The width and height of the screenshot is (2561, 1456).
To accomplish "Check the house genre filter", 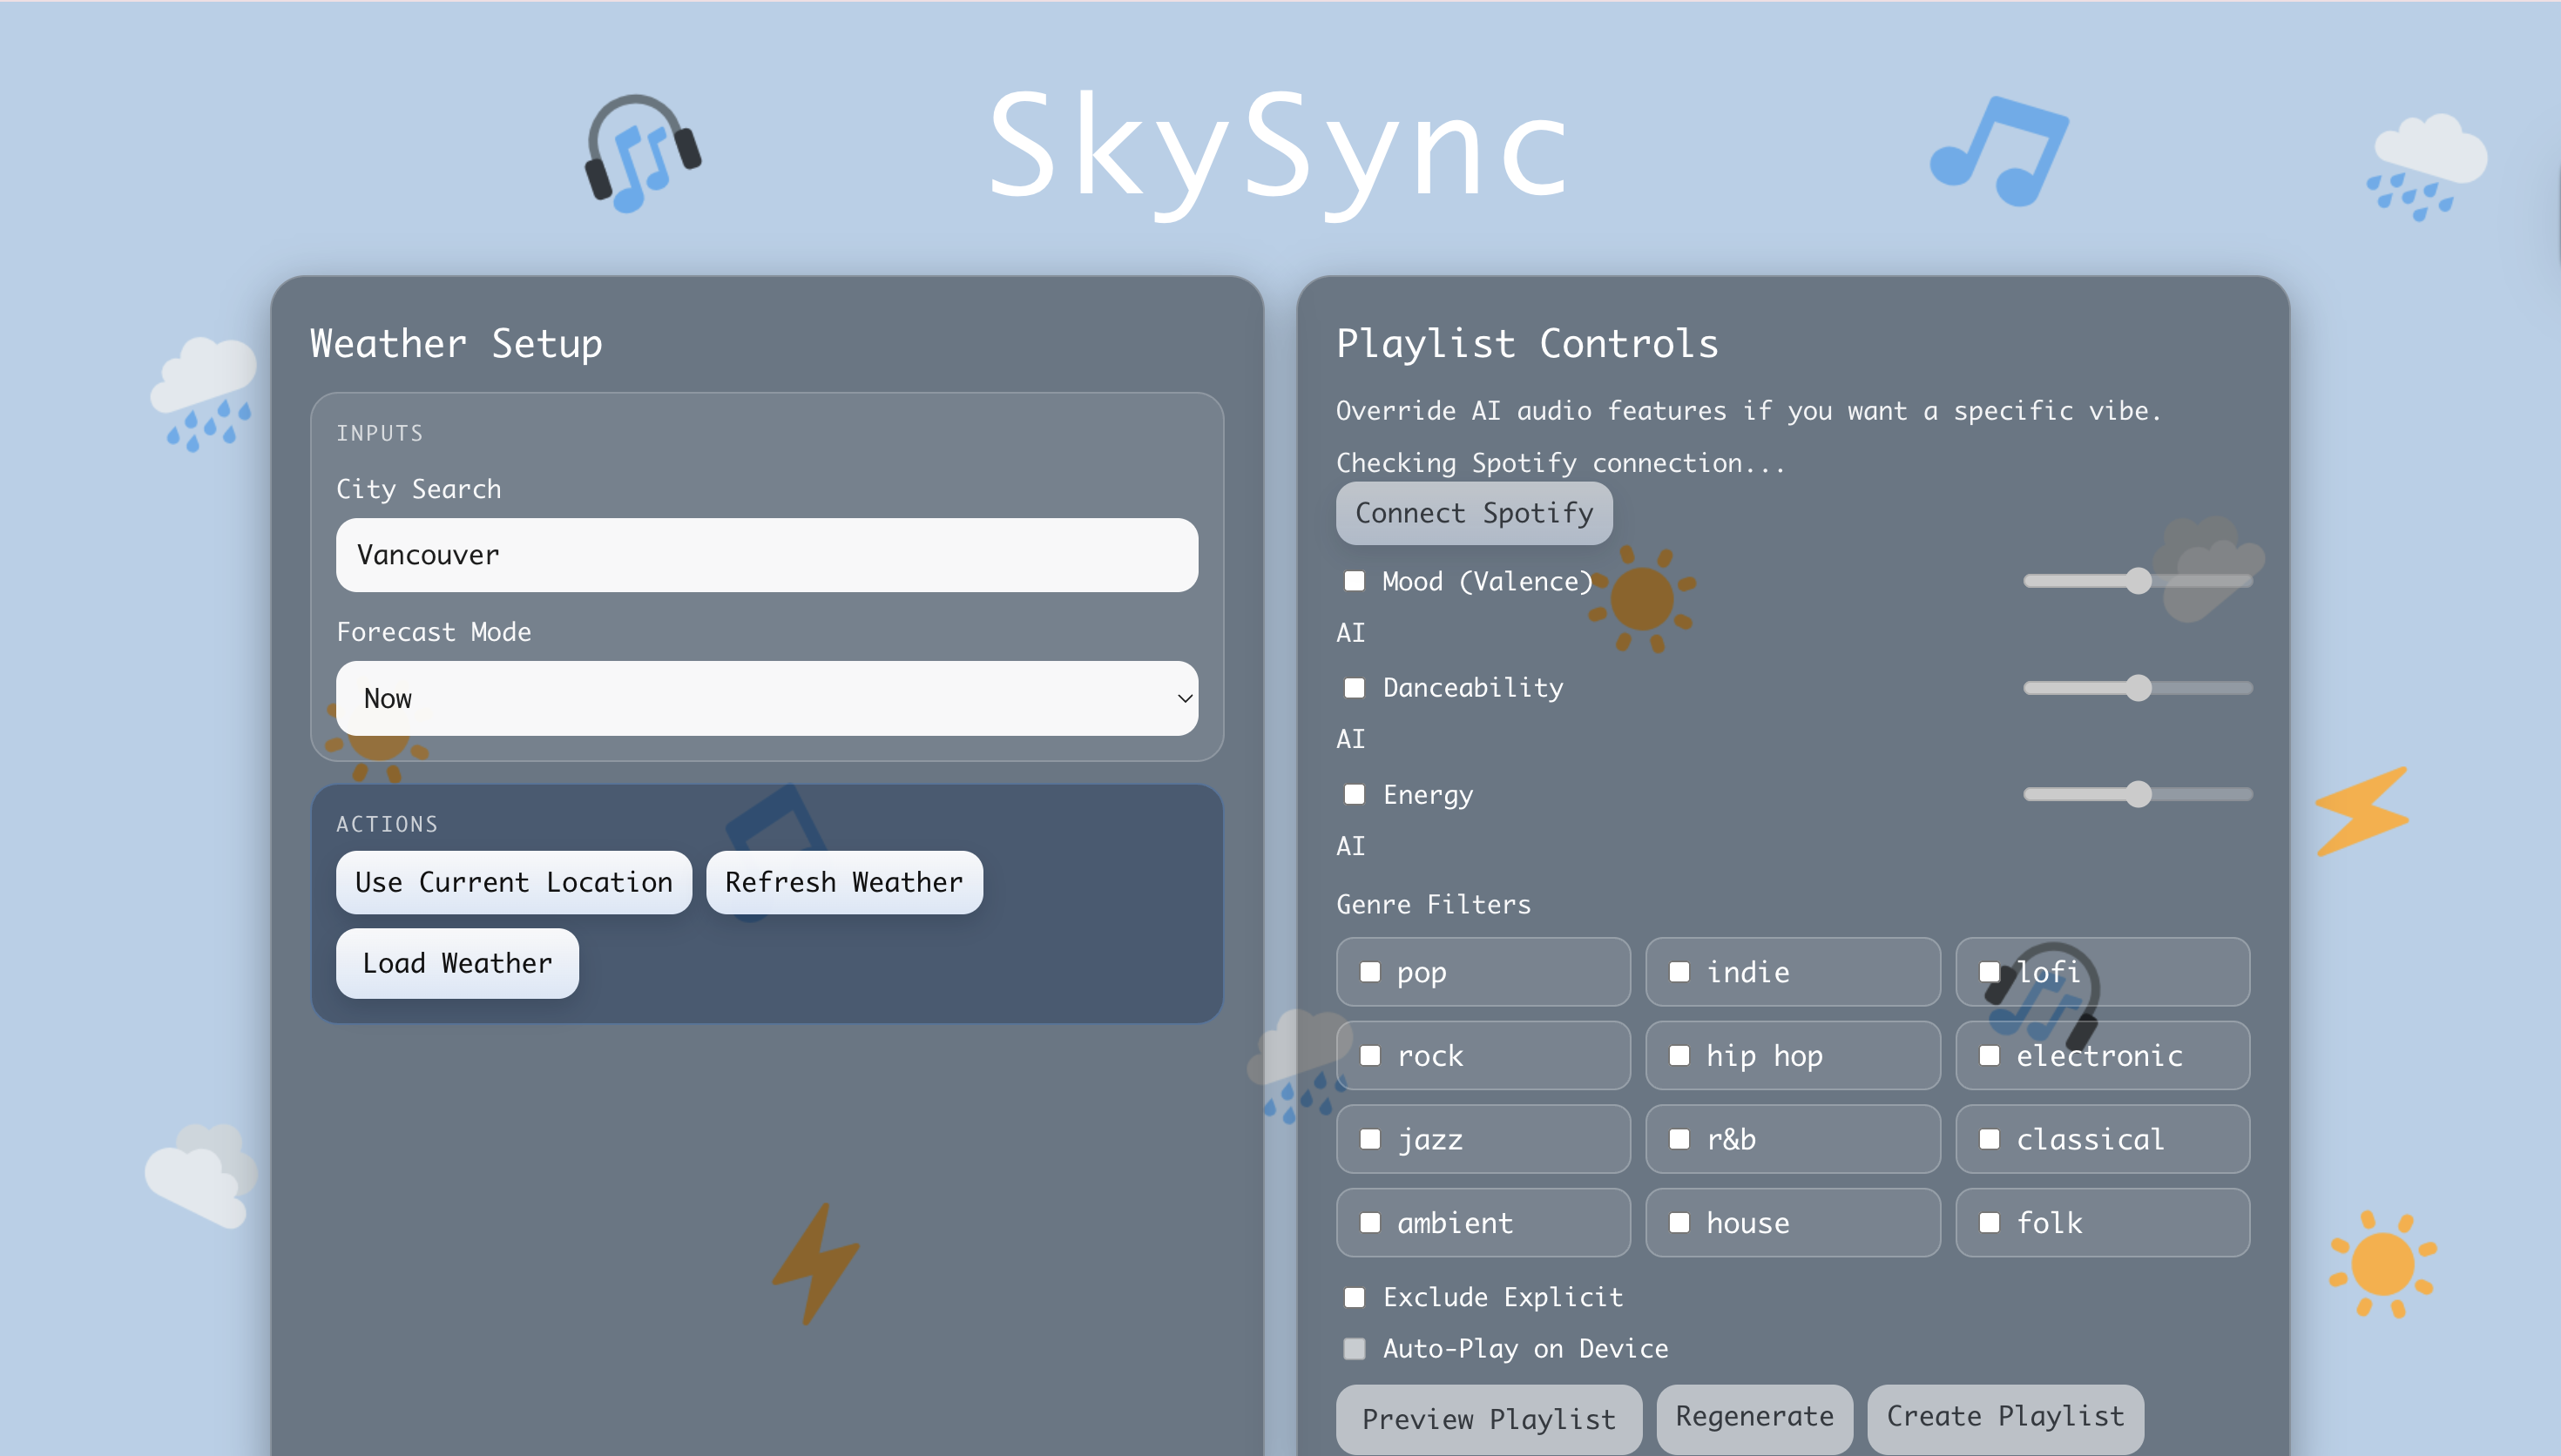I will (x=1680, y=1223).
